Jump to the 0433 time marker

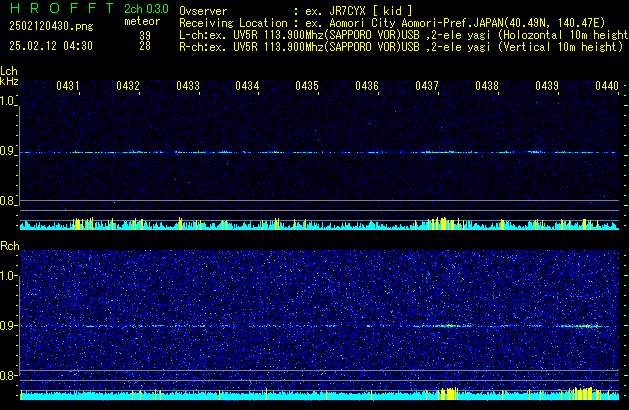pyautogui.click(x=188, y=86)
